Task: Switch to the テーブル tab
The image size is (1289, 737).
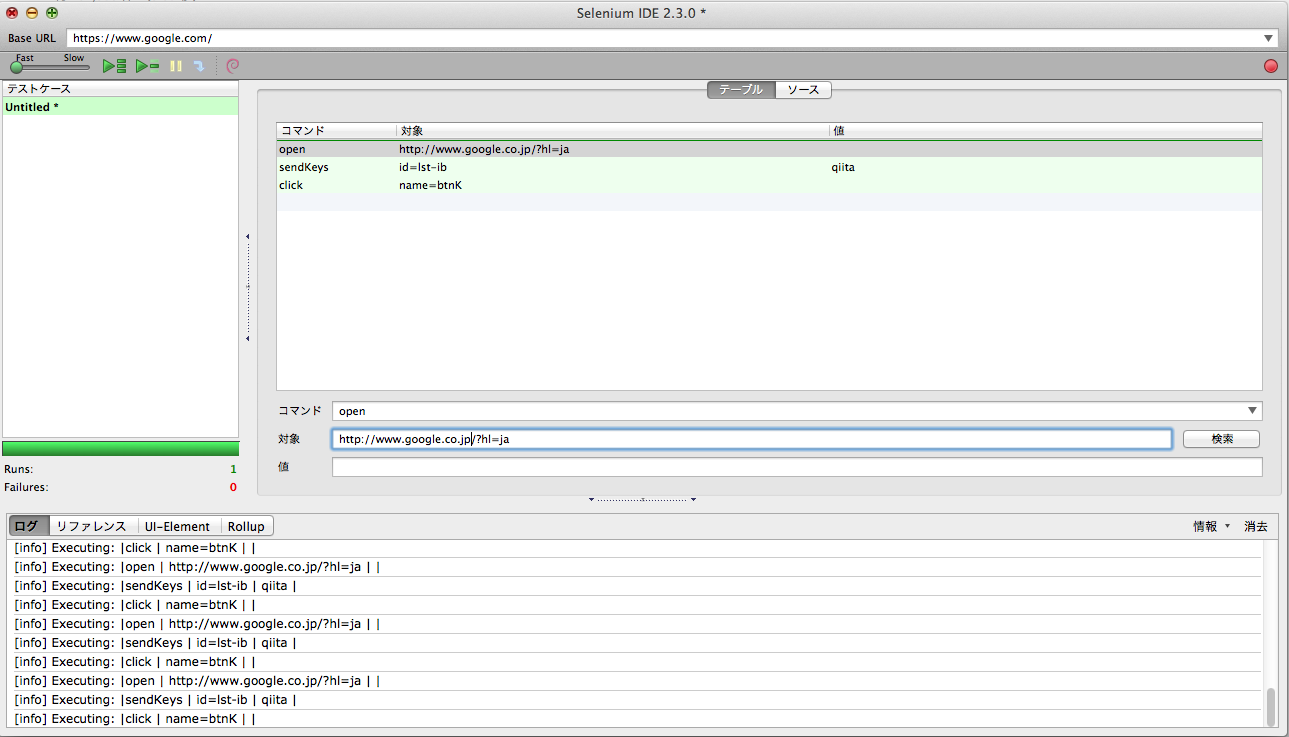Action: tap(741, 90)
